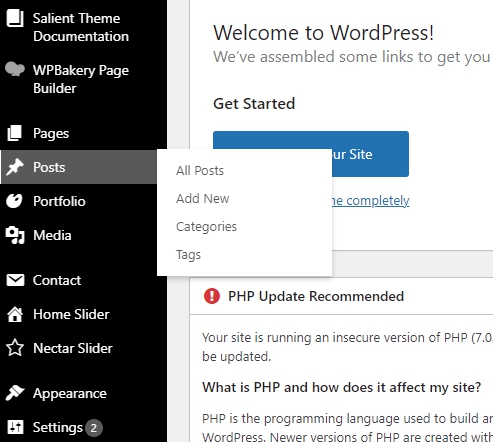This screenshot has width=493, height=442.
Task: Click the Appearance paintbrush icon
Action: 15,393
